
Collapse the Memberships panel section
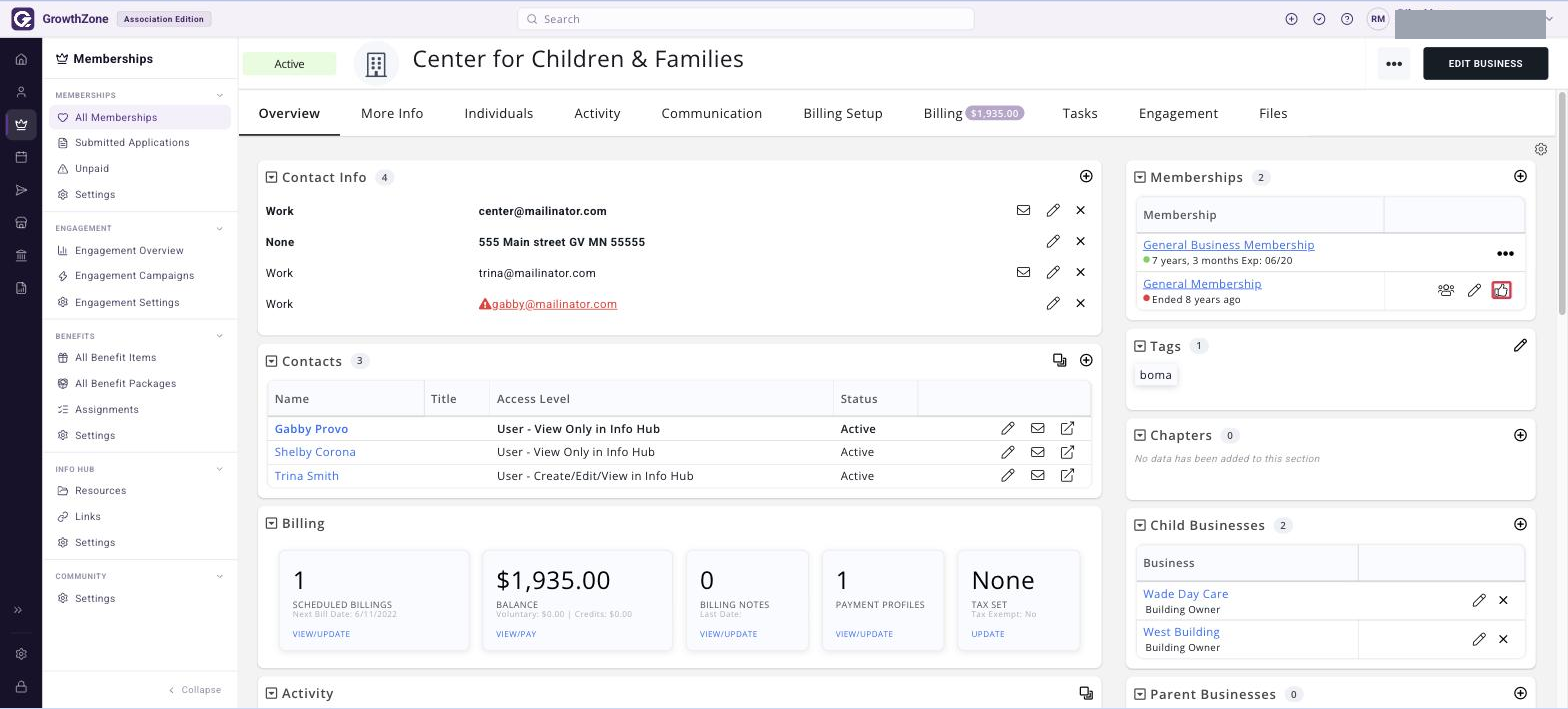point(1139,178)
